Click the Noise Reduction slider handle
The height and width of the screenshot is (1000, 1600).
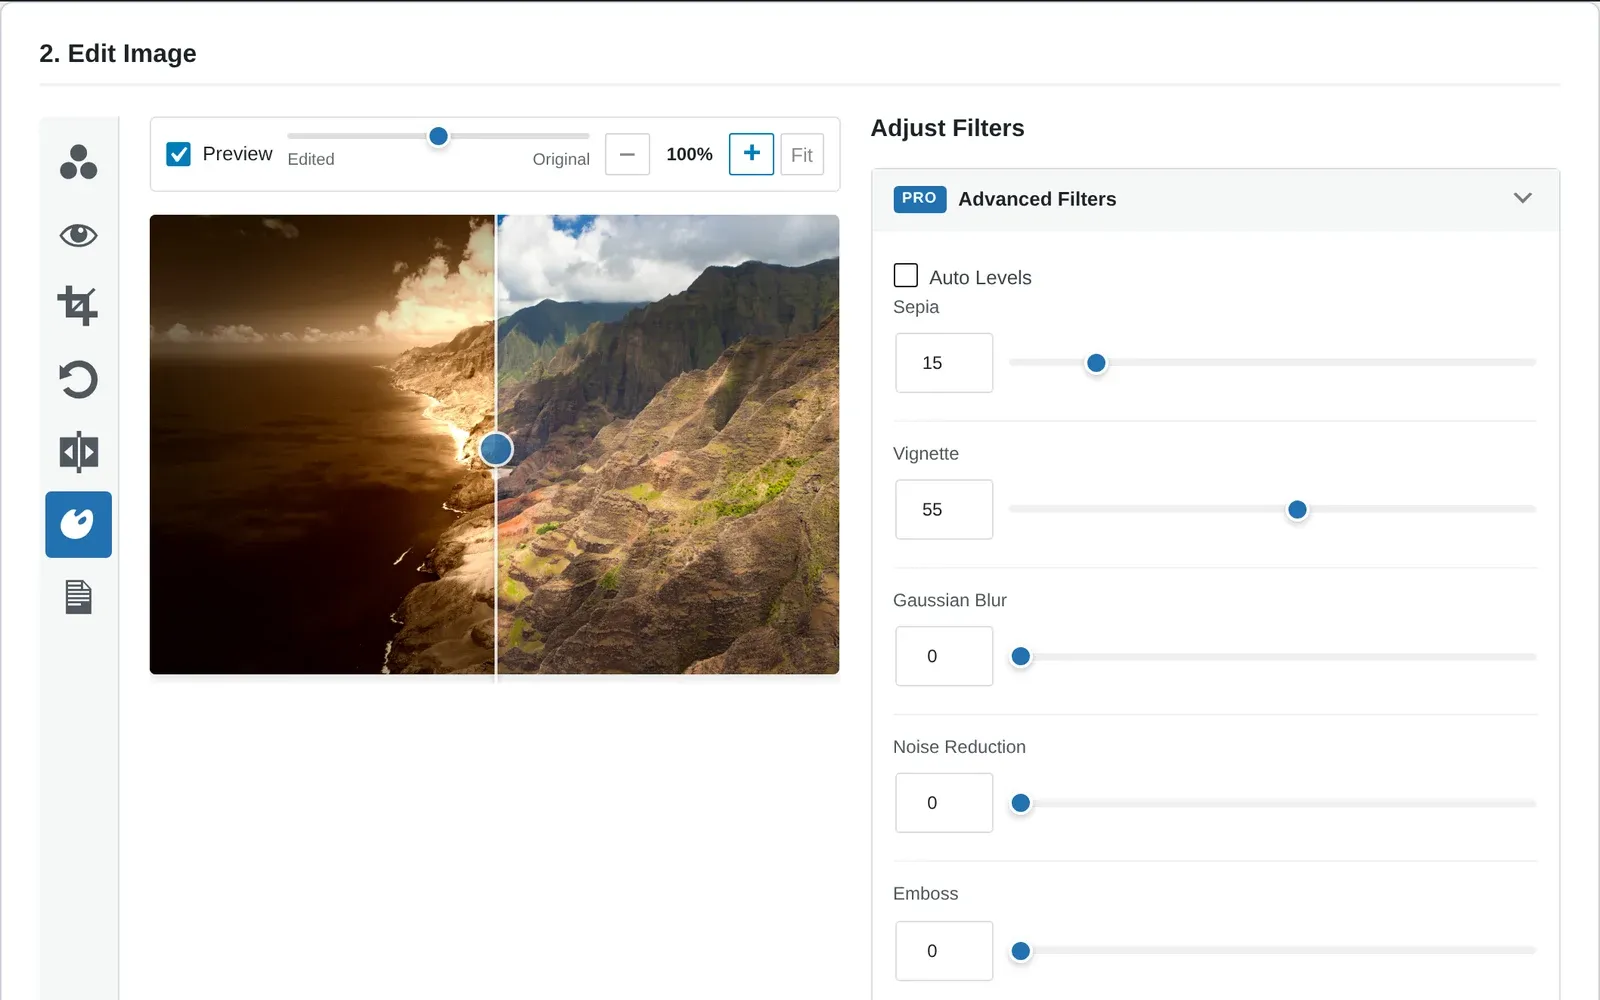point(1020,803)
